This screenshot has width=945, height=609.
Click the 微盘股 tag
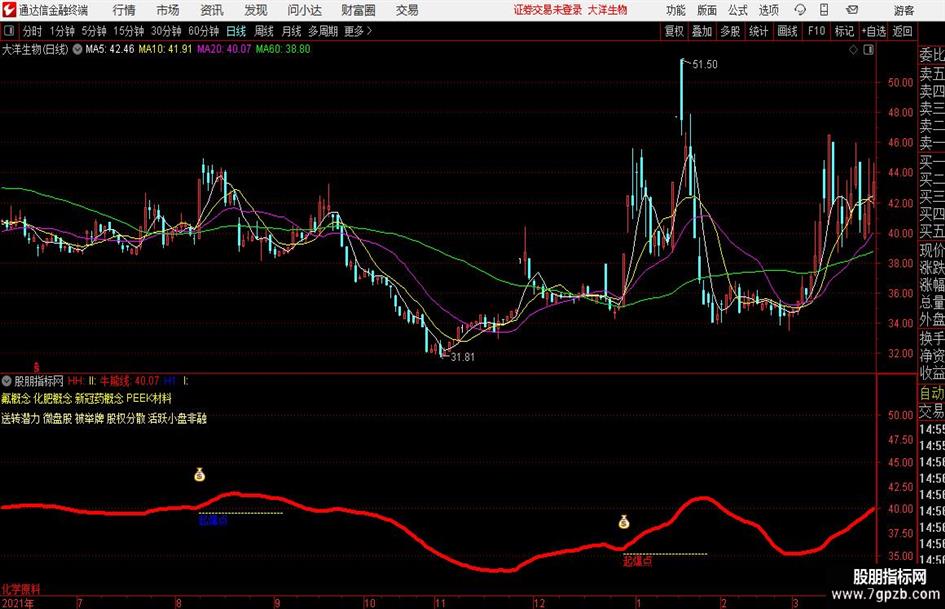coord(57,418)
